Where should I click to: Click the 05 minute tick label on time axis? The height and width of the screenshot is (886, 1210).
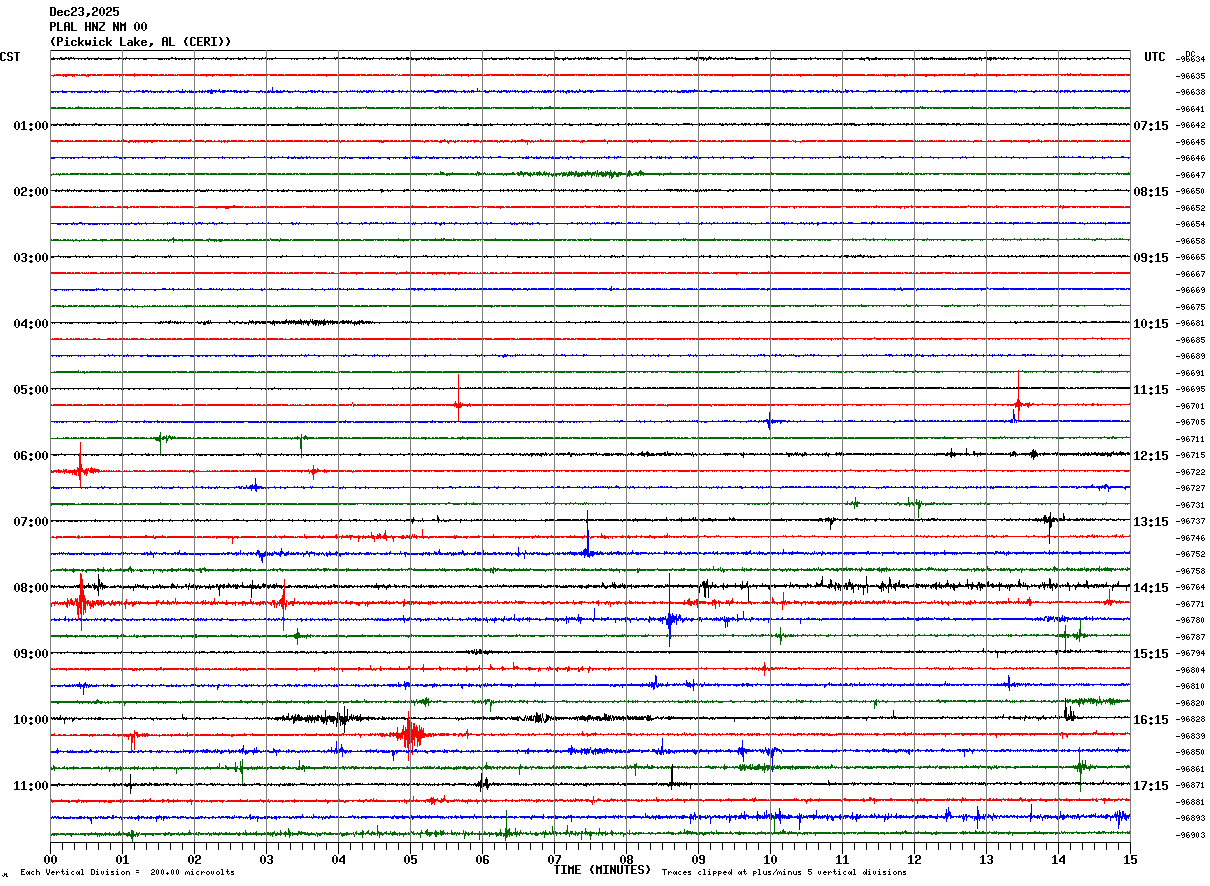410,859
